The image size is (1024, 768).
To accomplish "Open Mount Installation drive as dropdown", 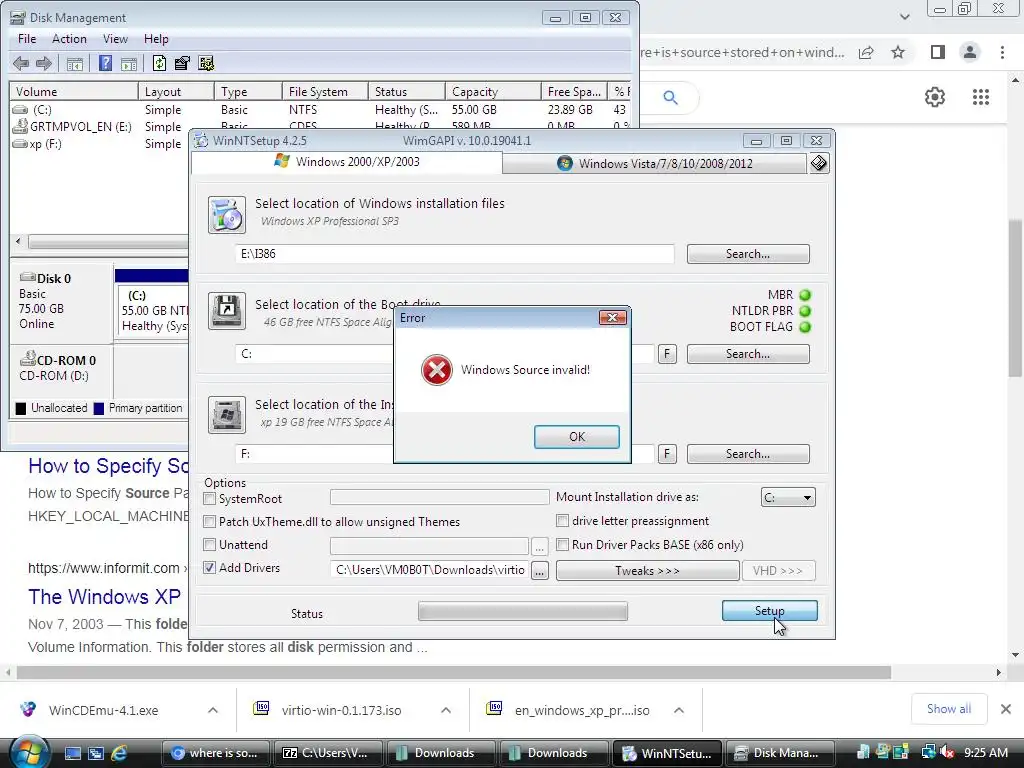I will pyautogui.click(x=788, y=498).
